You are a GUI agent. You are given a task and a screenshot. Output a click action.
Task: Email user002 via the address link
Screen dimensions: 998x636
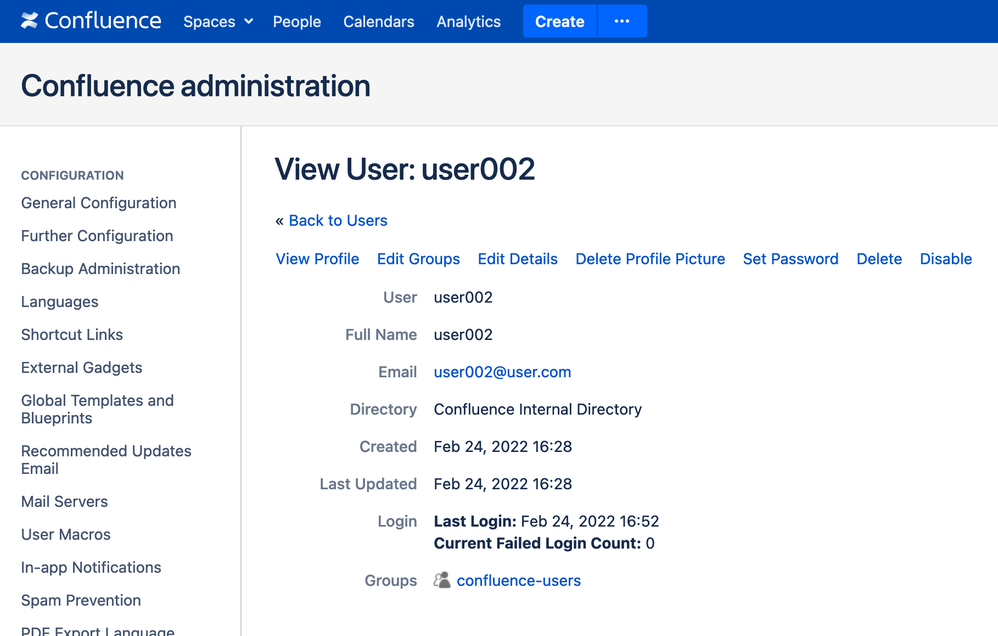click(x=502, y=371)
